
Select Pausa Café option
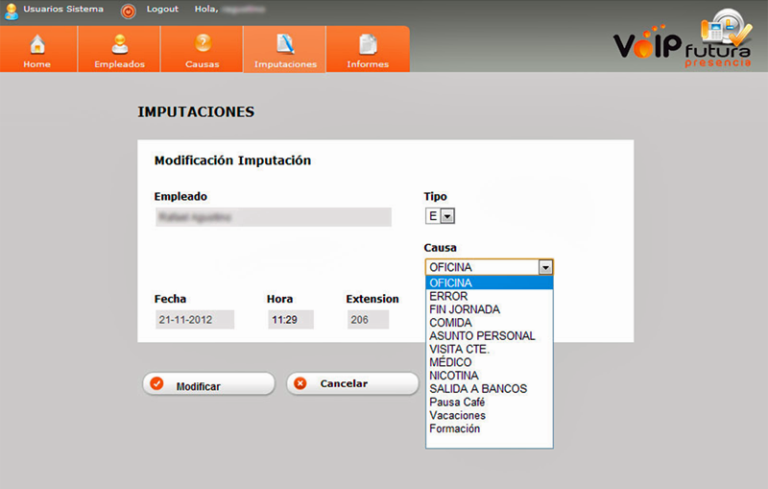(x=457, y=402)
